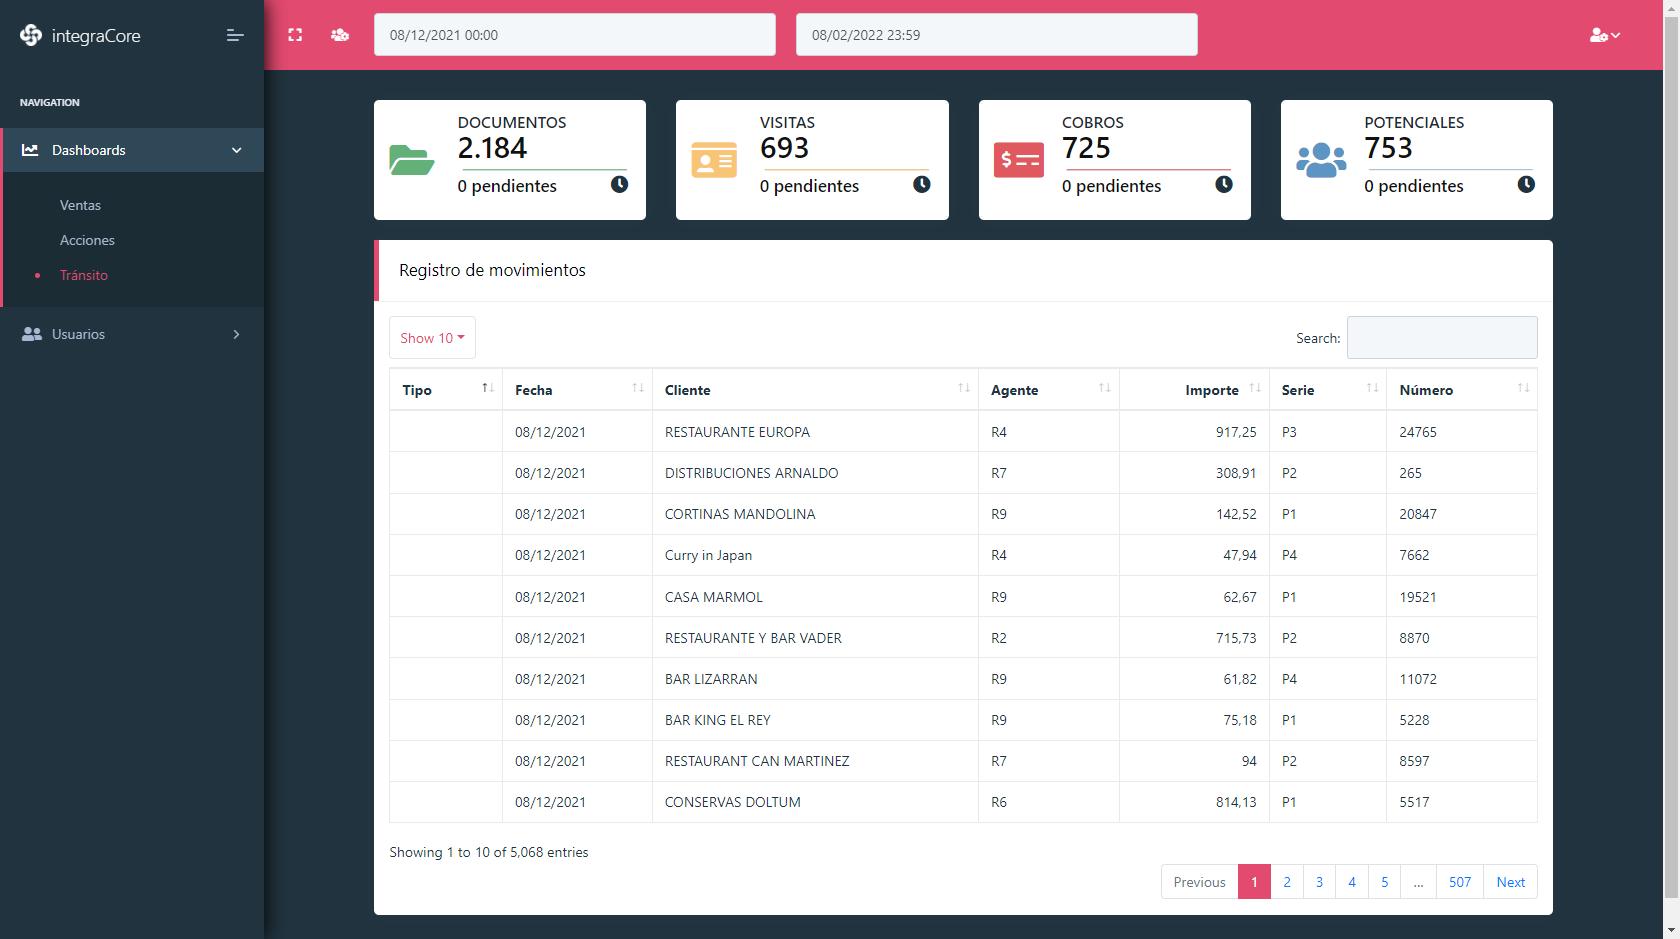This screenshot has height=939, width=1680.
Task: Click the clock icon on Cobros card
Action: pos(1224,184)
